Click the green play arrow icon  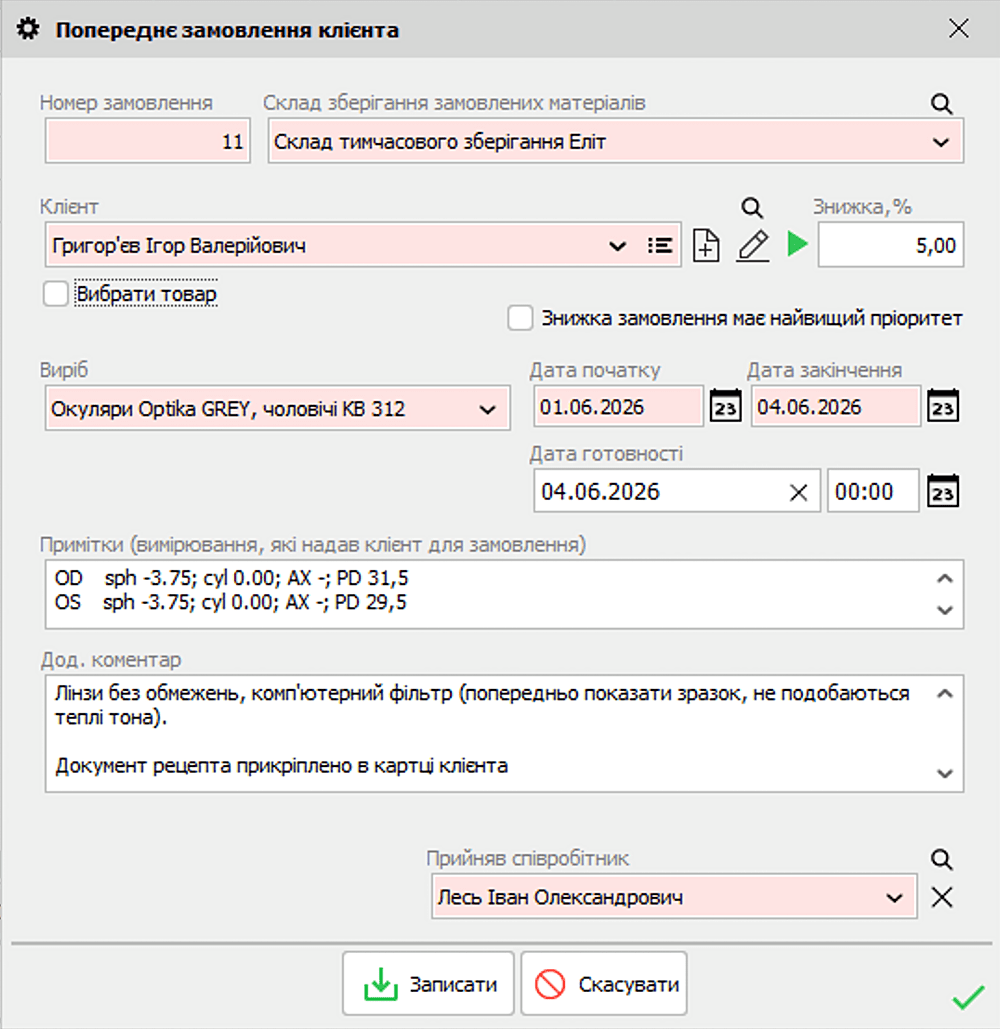point(797,244)
